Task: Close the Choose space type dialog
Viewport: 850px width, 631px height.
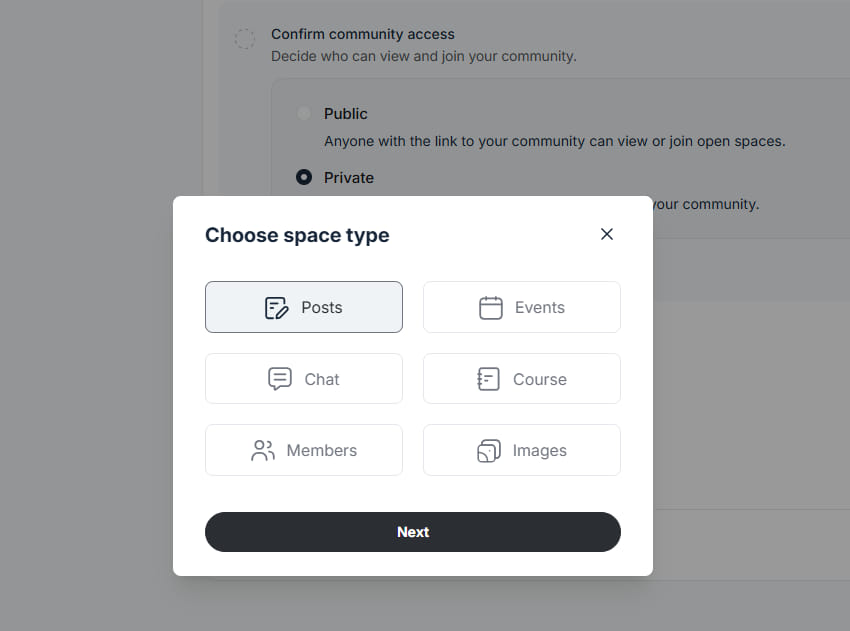Action: [607, 234]
